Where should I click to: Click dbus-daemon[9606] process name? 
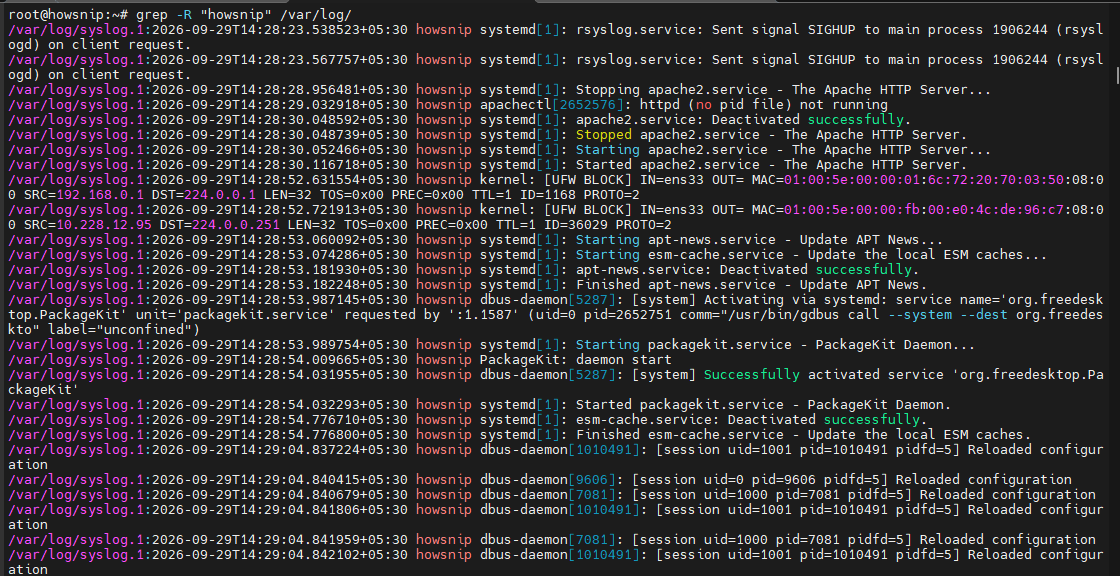pyautogui.click(x=548, y=480)
